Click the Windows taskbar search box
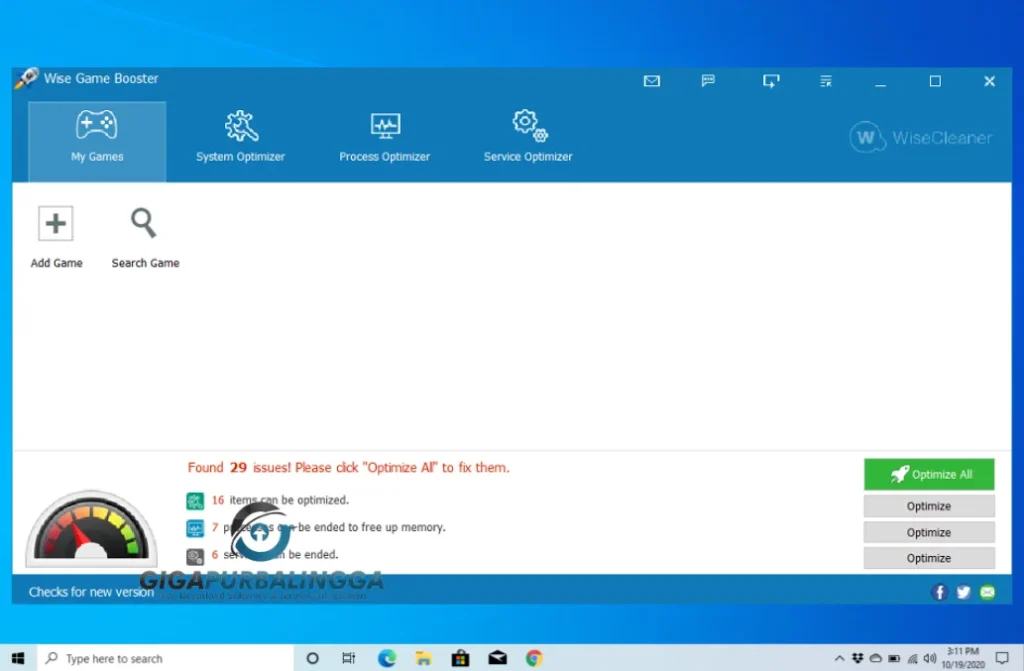1024x671 pixels. click(x=165, y=659)
